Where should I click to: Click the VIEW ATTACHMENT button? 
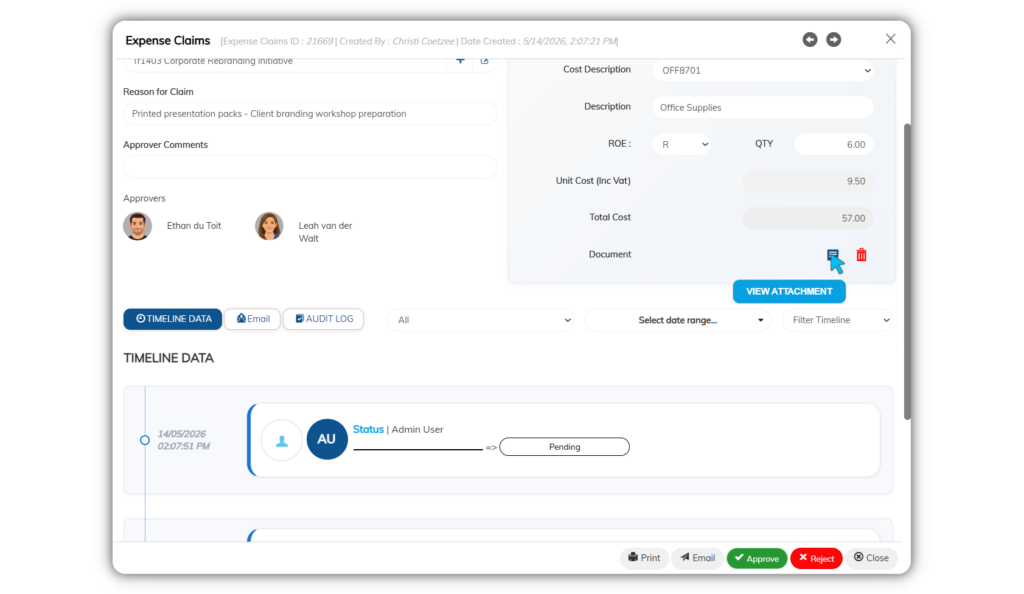[789, 292]
